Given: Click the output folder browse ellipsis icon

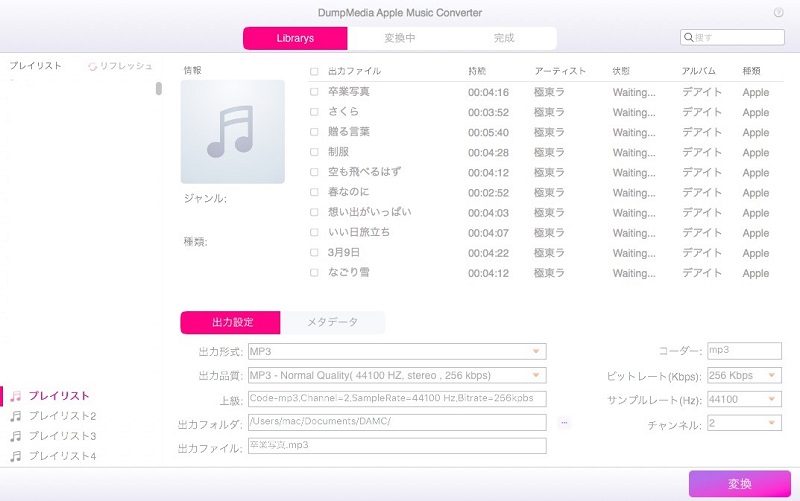Looking at the screenshot, I should [564, 422].
